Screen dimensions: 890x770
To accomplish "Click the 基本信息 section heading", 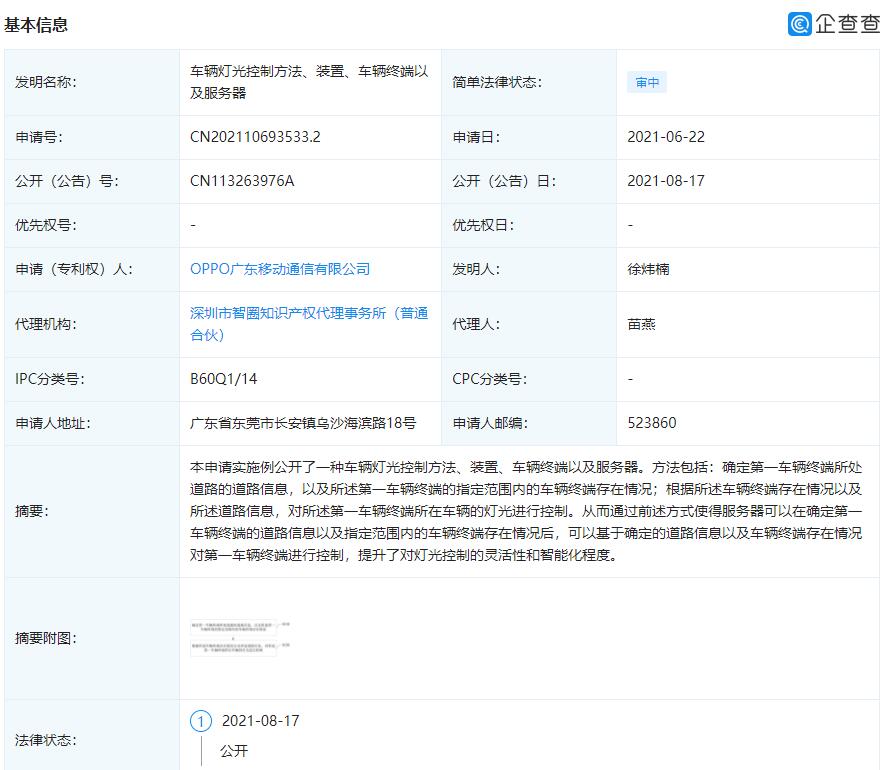I will (35, 25).
